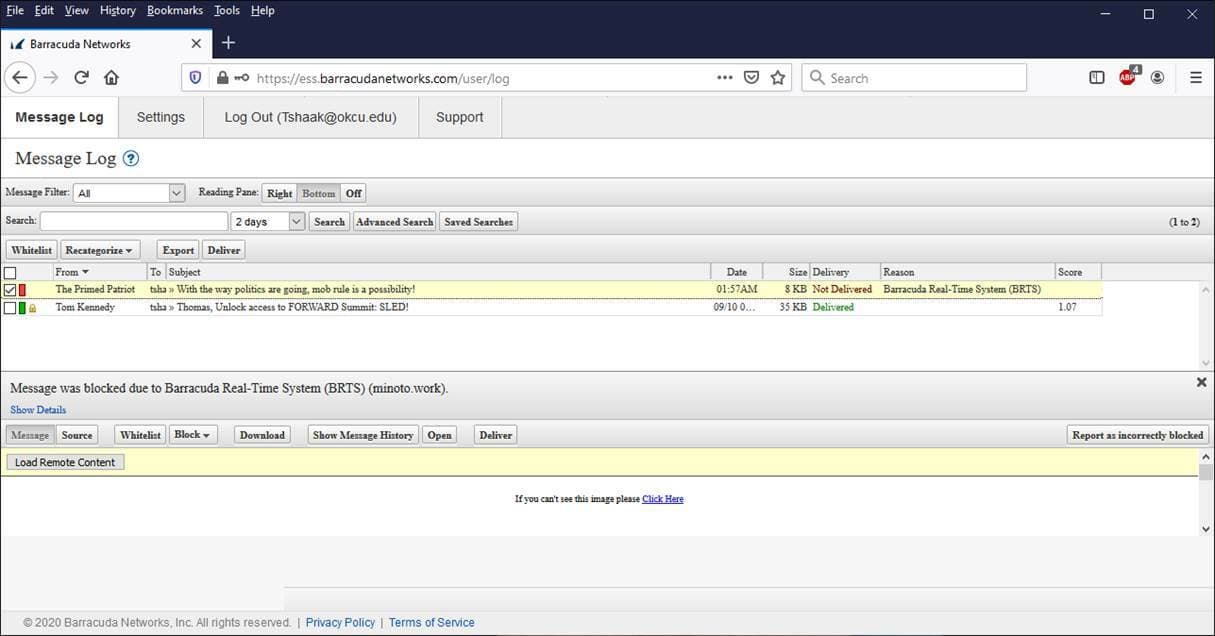Open the Terms of Service link

pos(432,622)
